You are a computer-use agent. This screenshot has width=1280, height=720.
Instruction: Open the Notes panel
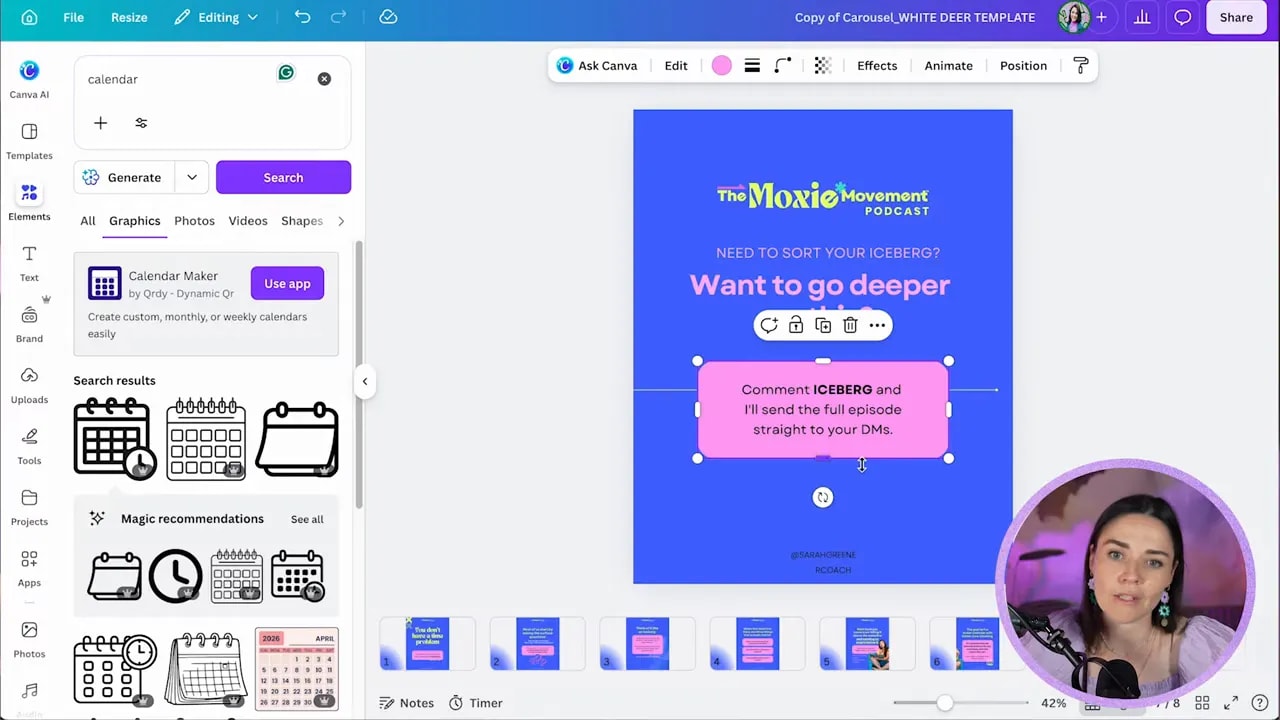coord(407,703)
